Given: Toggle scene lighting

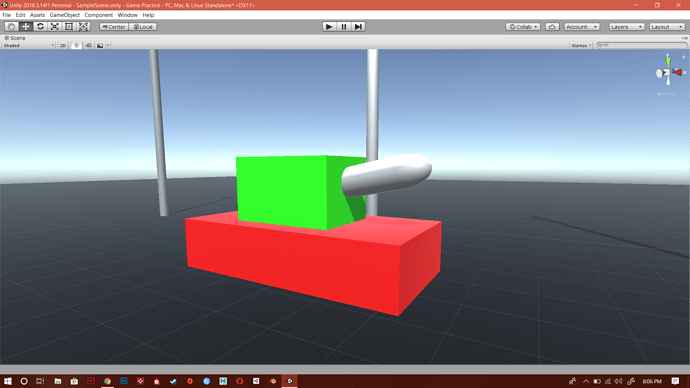Looking at the screenshot, I should click(x=76, y=45).
